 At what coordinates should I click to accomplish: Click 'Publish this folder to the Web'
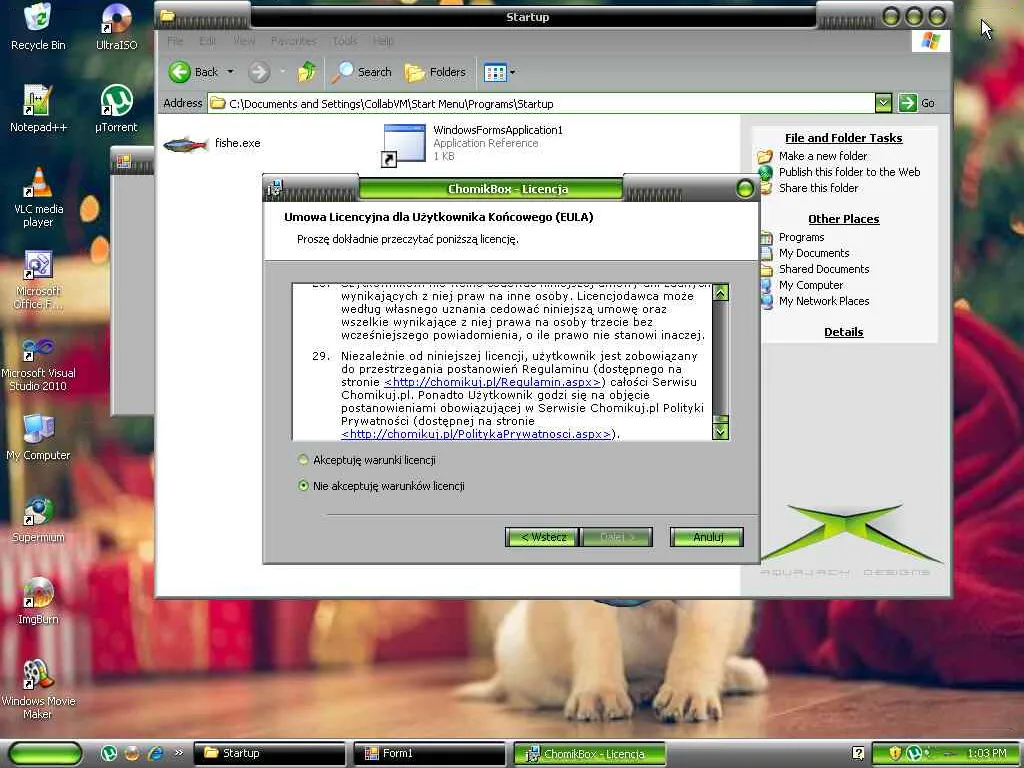click(849, 172)
